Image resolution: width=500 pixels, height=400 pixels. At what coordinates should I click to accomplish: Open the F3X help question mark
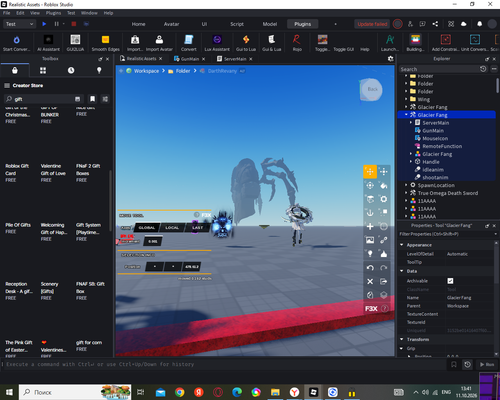pyautogui.click(x=384, y=309)
